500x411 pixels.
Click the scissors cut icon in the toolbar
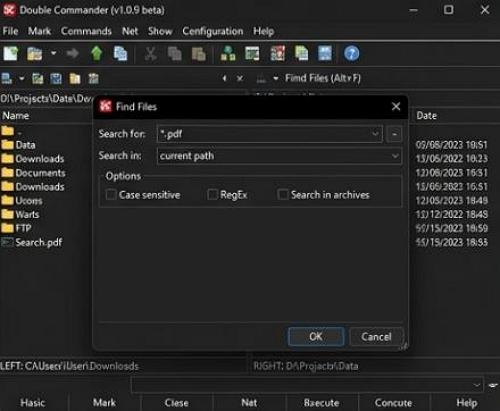click(150, 54)
